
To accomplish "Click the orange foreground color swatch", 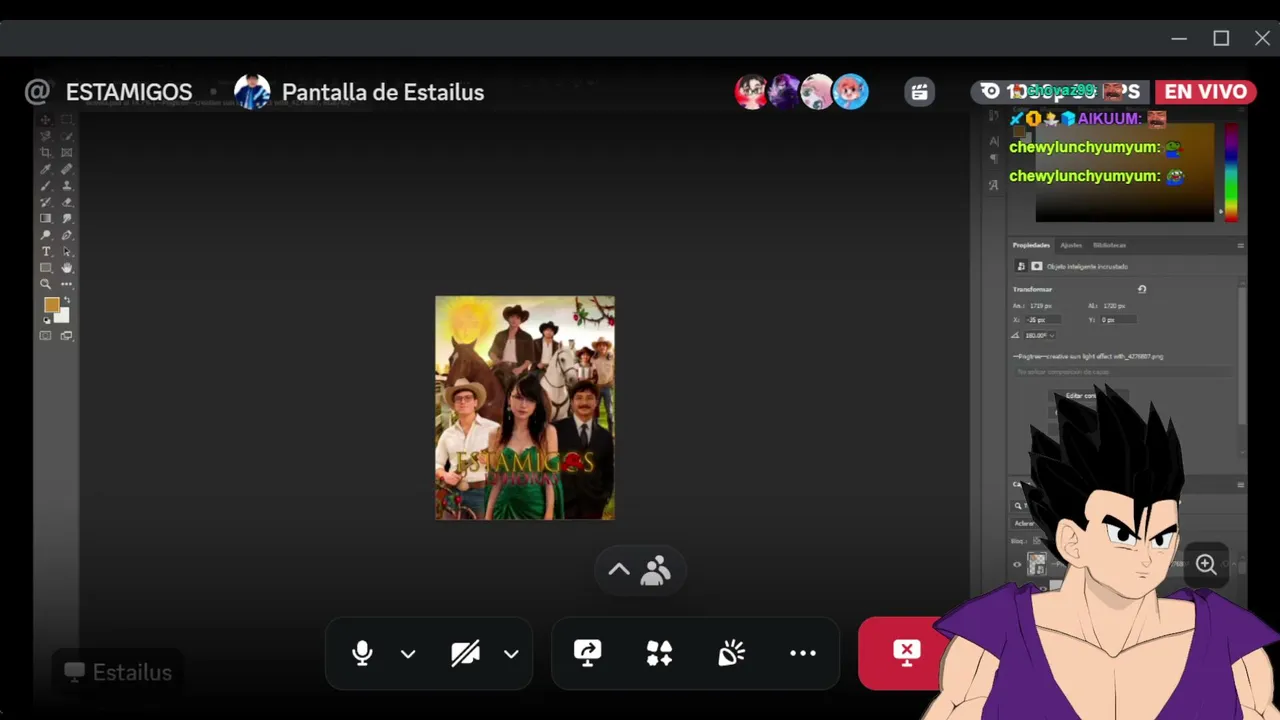I will [51, 305].
